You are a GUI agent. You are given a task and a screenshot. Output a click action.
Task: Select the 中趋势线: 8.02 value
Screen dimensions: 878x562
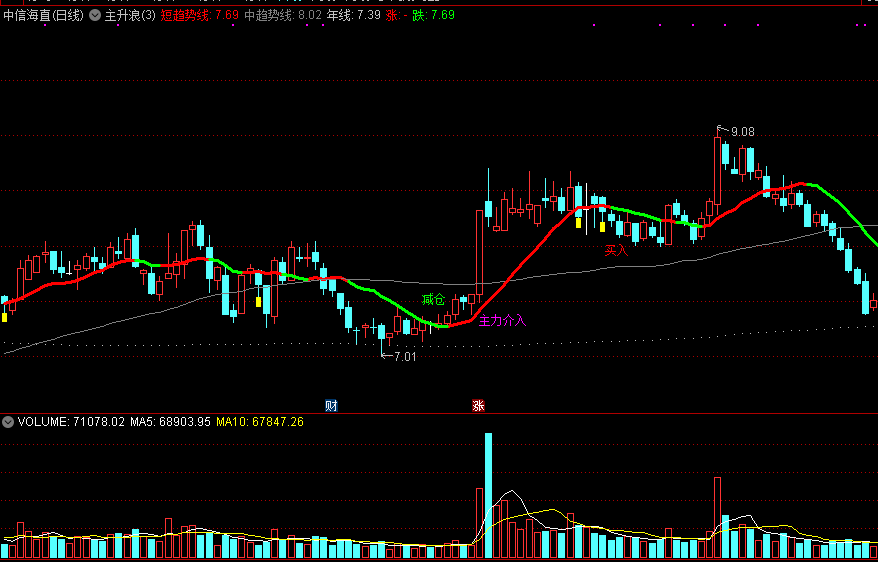(283, 16)
